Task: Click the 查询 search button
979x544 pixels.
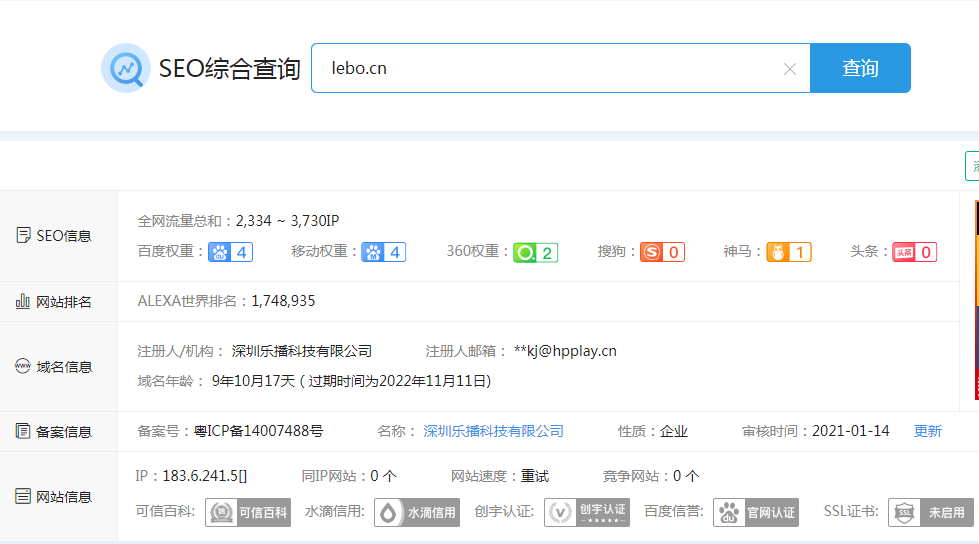Action: coord(860,68)
